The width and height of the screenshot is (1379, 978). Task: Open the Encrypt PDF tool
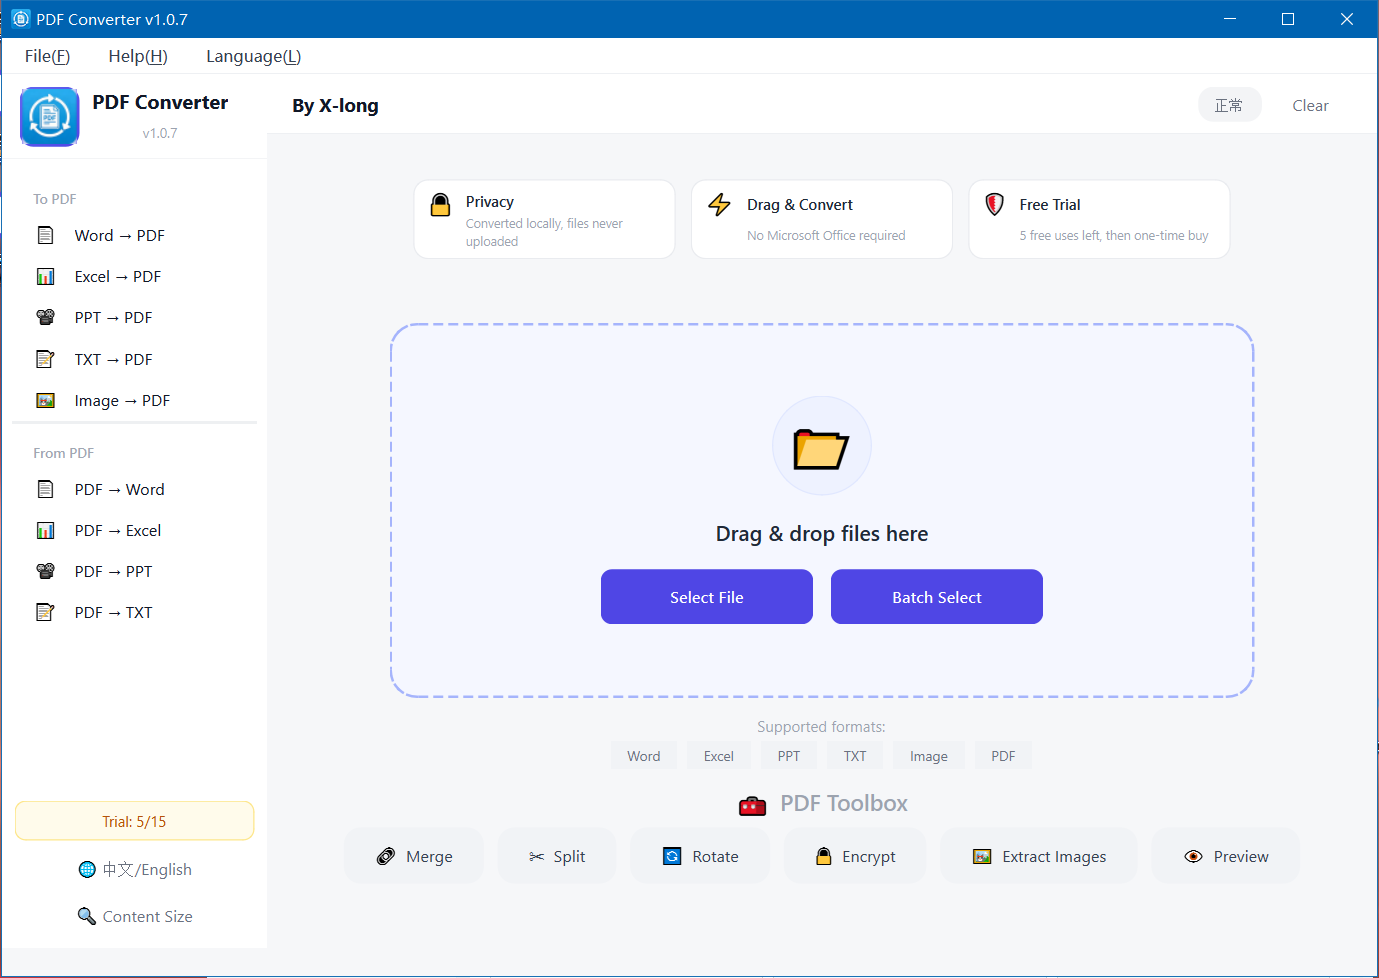click(x=855, y=856)
